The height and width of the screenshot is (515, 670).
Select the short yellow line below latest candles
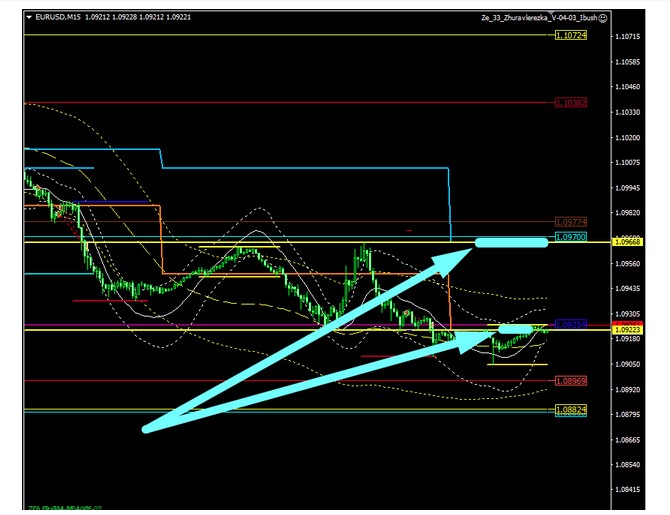[x=517, y=364]
